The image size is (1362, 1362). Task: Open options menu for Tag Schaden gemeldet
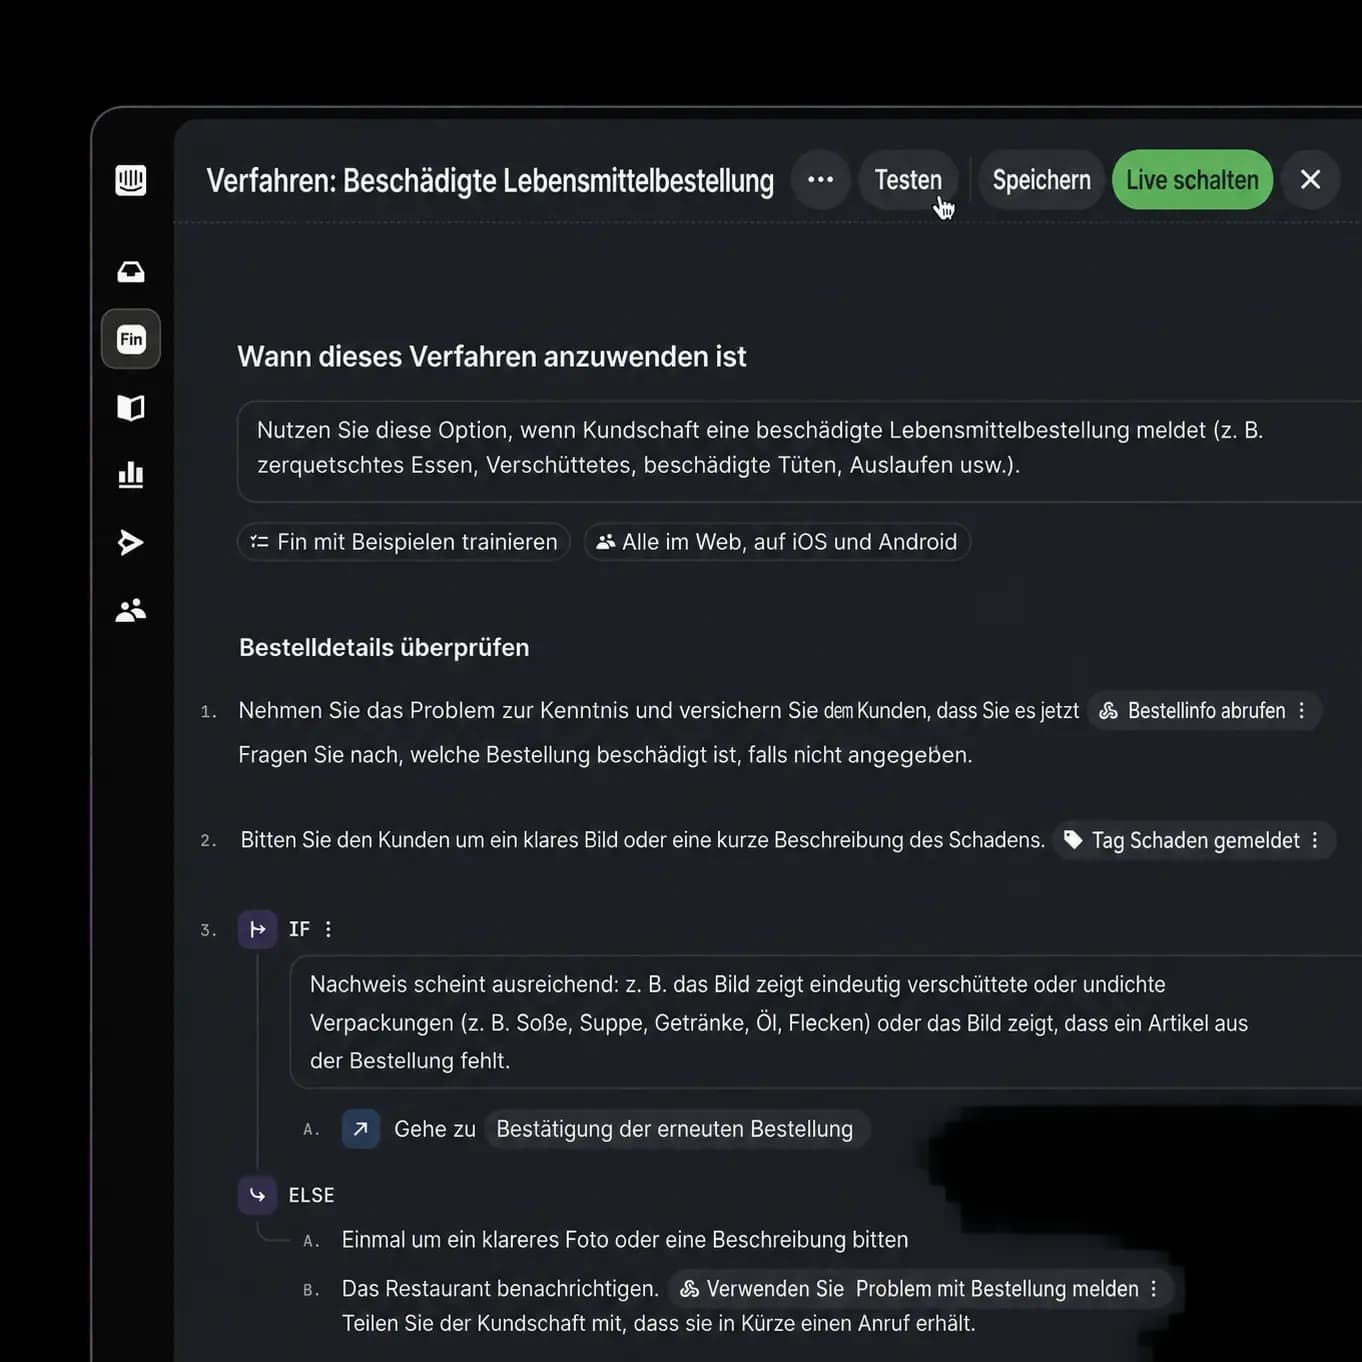click(1315, 840)
